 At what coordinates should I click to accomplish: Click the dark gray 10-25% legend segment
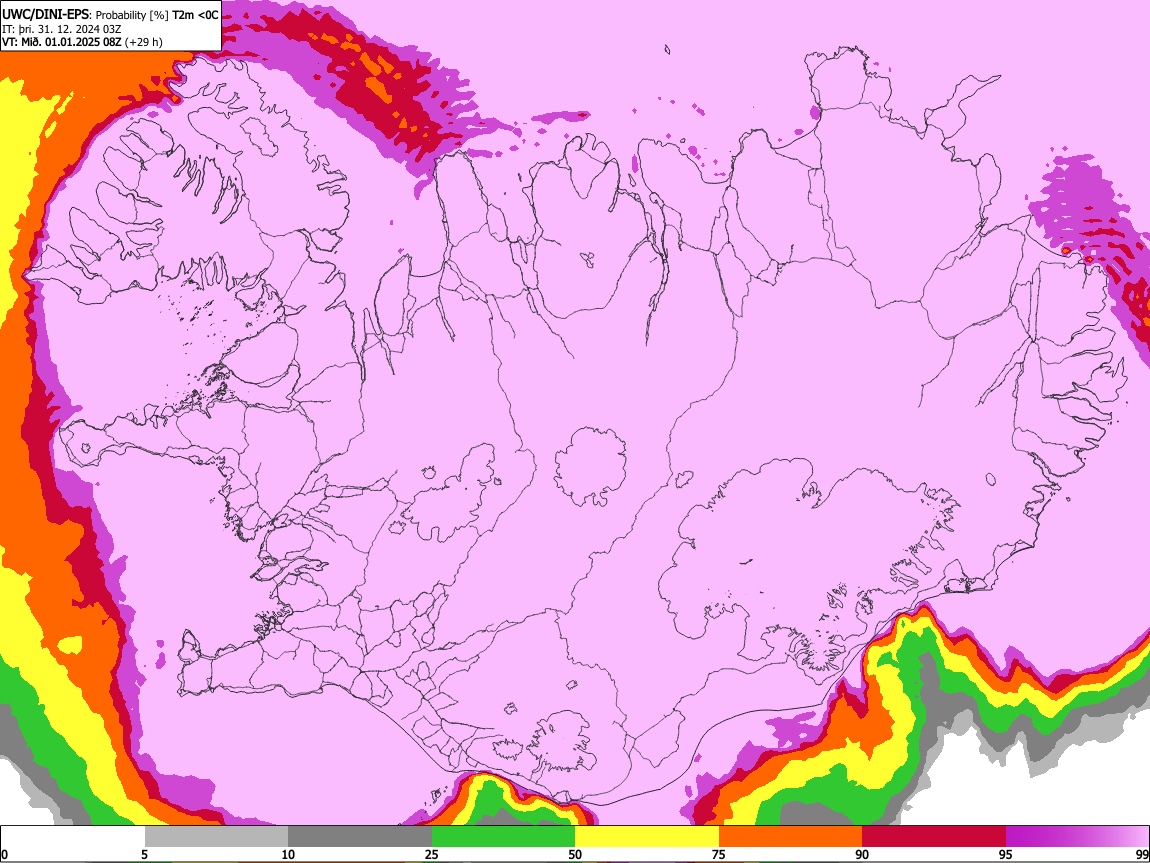(359, 836)
